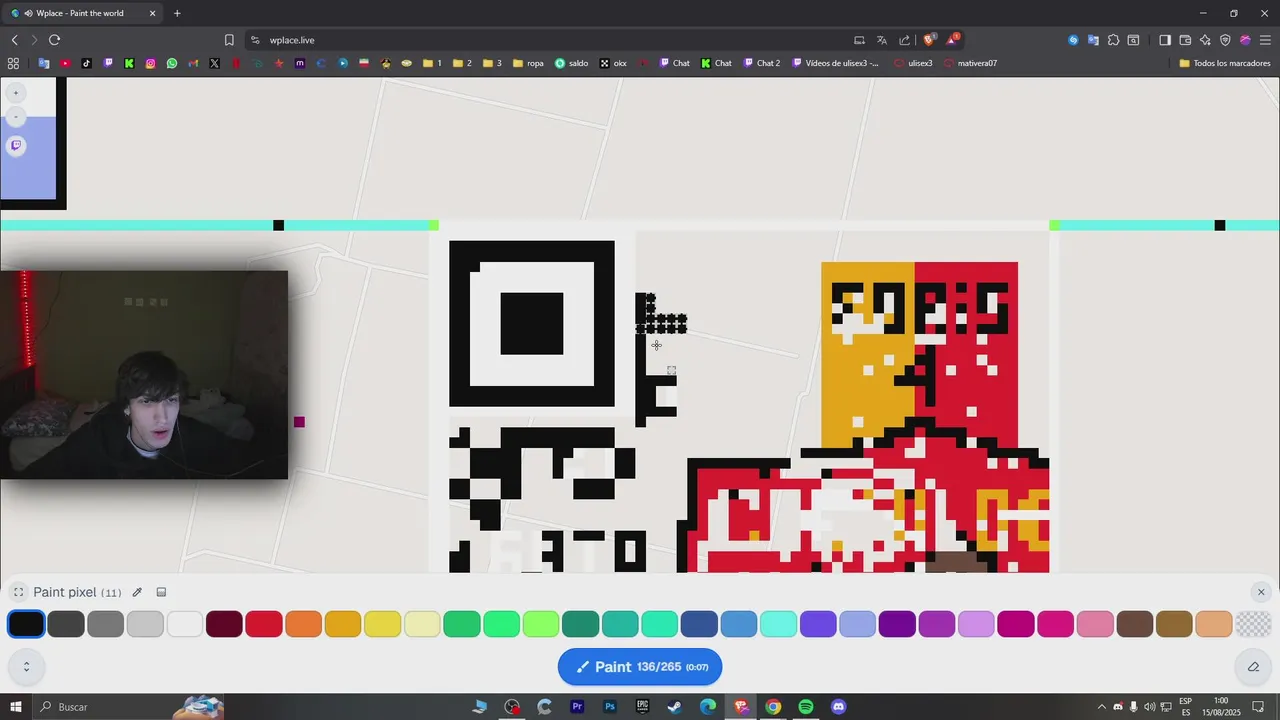Screen dimensions: 1280x720
Task: Open Epic Games Launcher from the taskbar
Action: 643,707
